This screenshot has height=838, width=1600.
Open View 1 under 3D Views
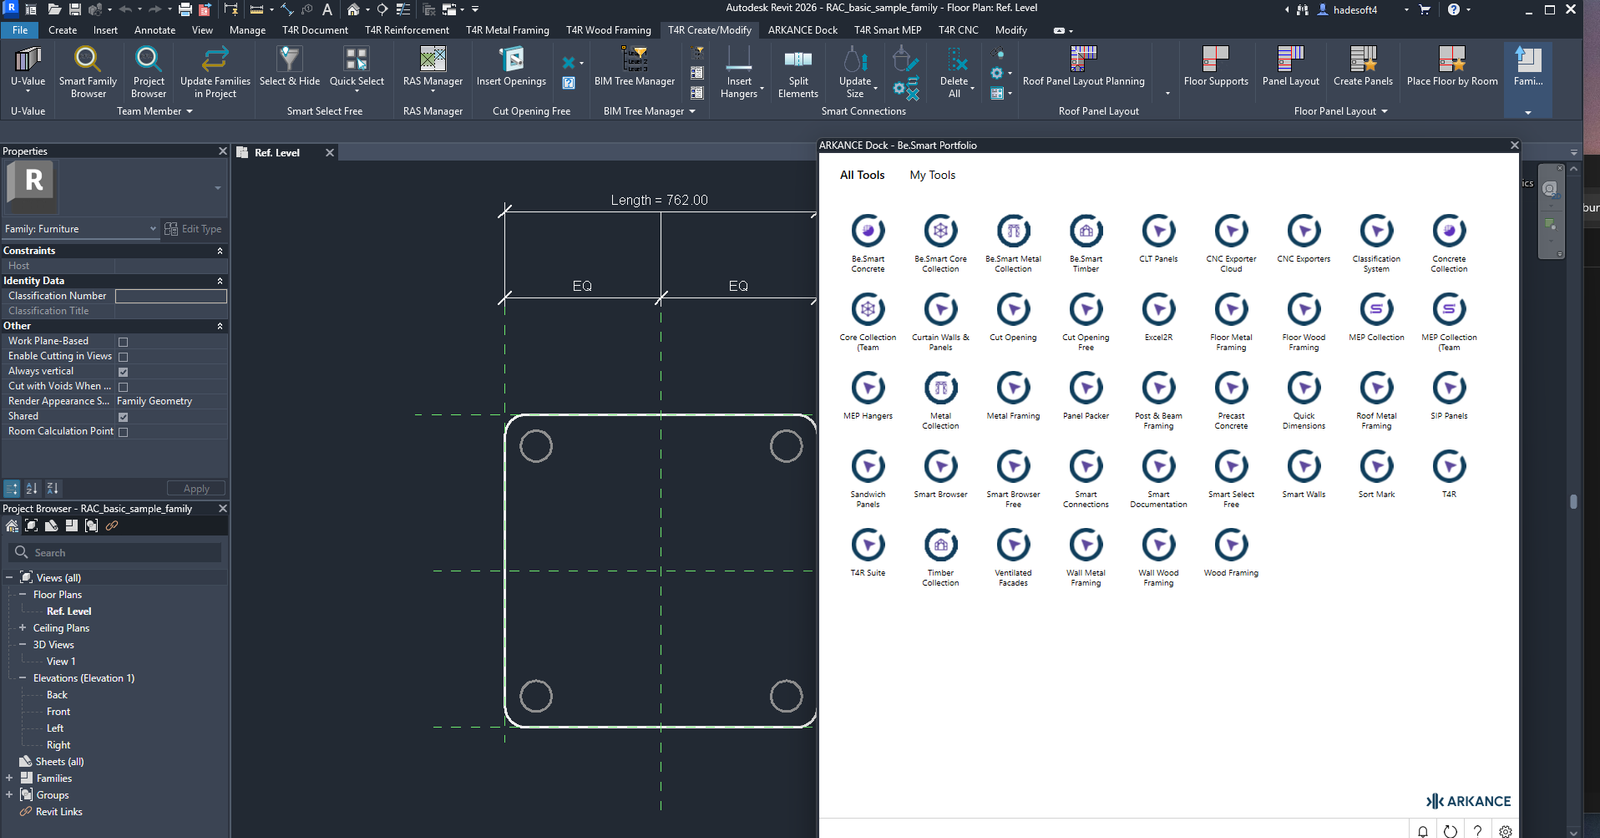click(60, 661)
